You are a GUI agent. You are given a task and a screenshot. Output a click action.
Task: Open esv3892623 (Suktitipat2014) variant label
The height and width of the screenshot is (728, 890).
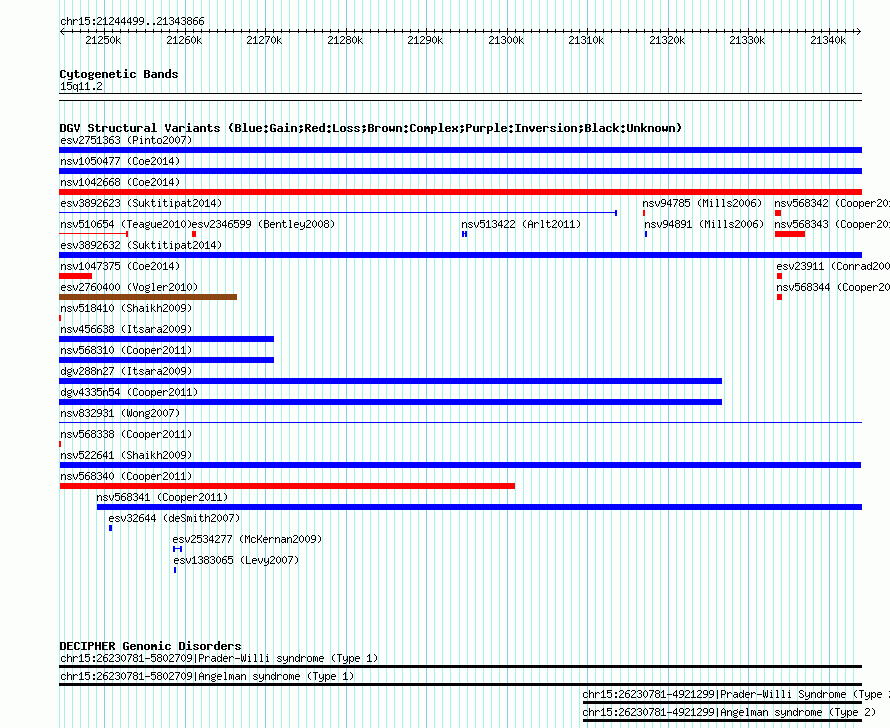[141, 203]
